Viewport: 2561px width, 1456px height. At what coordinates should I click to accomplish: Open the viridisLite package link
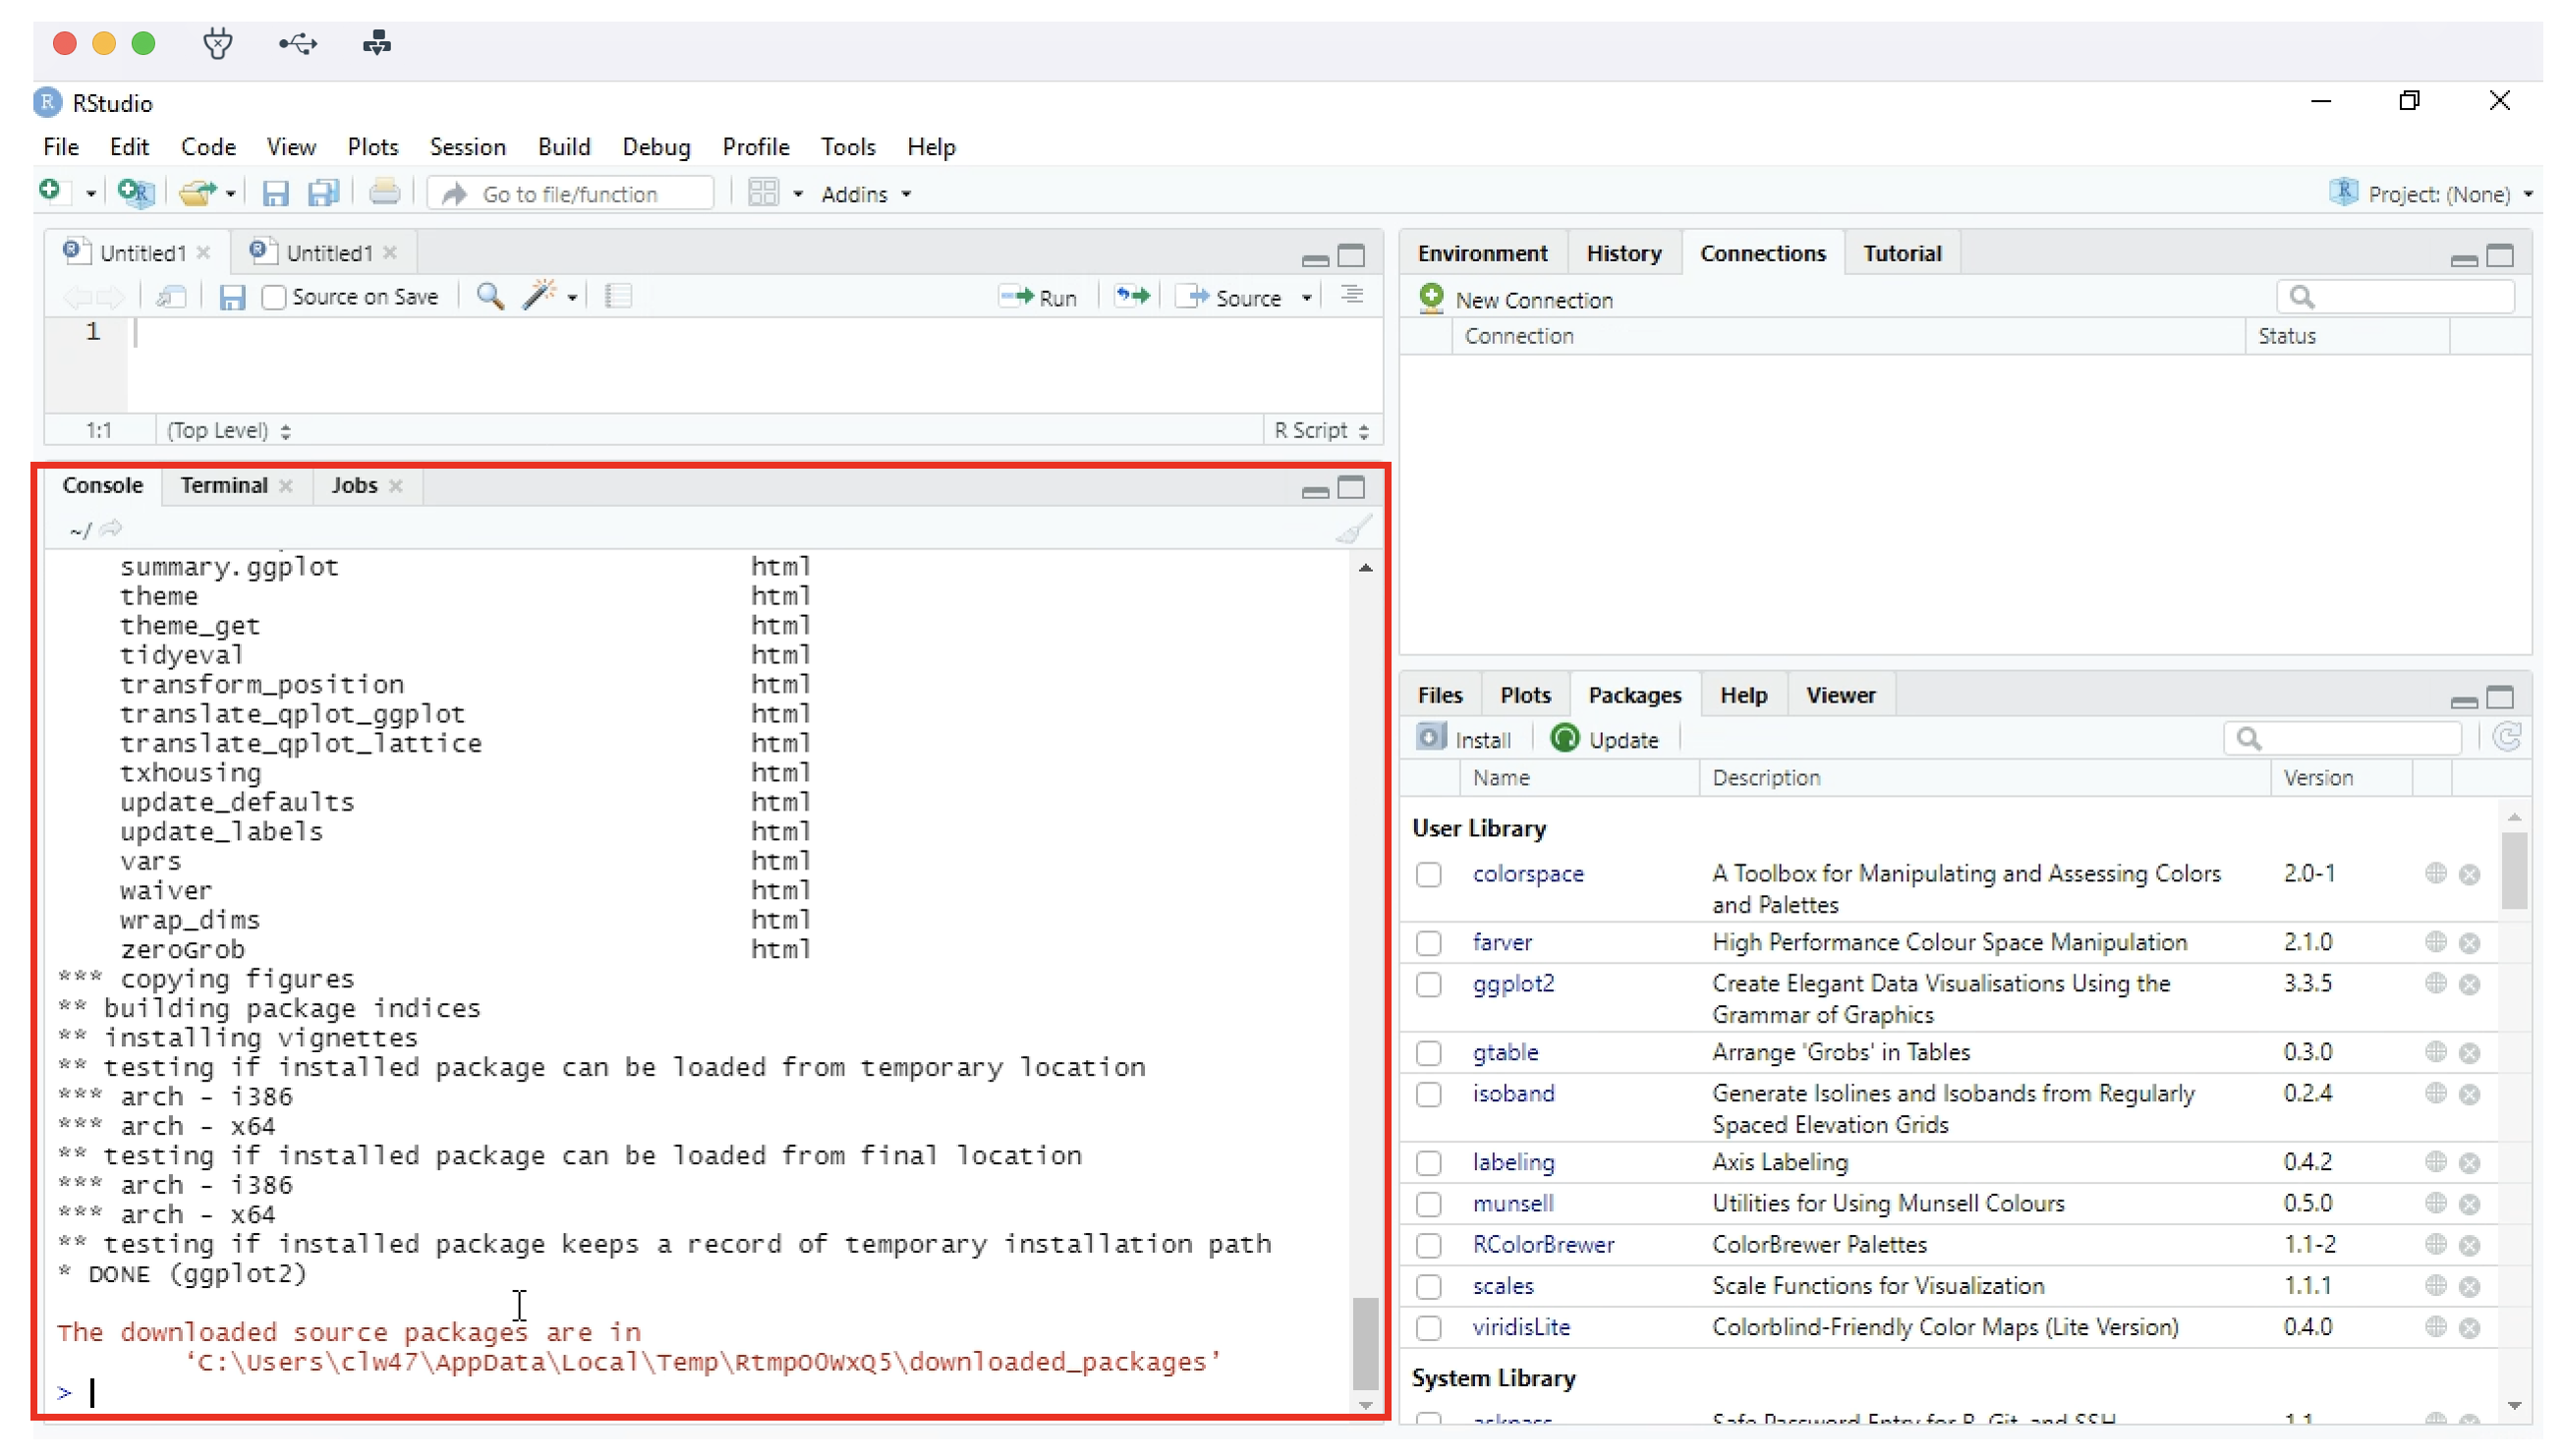(x=1520, y=1327)
